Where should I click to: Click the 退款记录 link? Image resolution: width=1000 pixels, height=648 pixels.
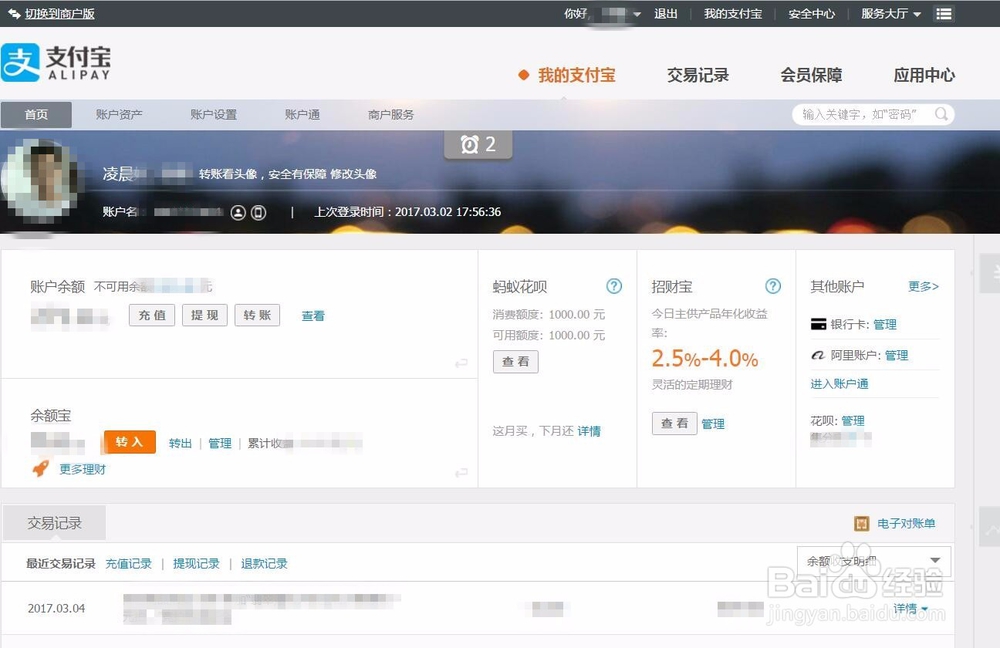[x=264, y=564]
